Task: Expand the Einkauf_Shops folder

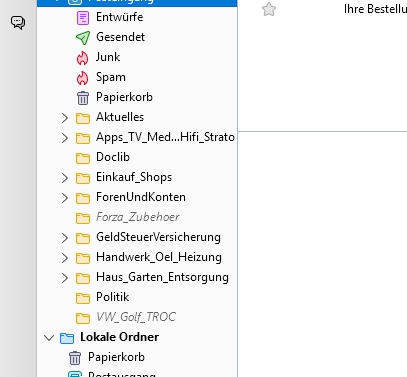Action: (65, 178)
